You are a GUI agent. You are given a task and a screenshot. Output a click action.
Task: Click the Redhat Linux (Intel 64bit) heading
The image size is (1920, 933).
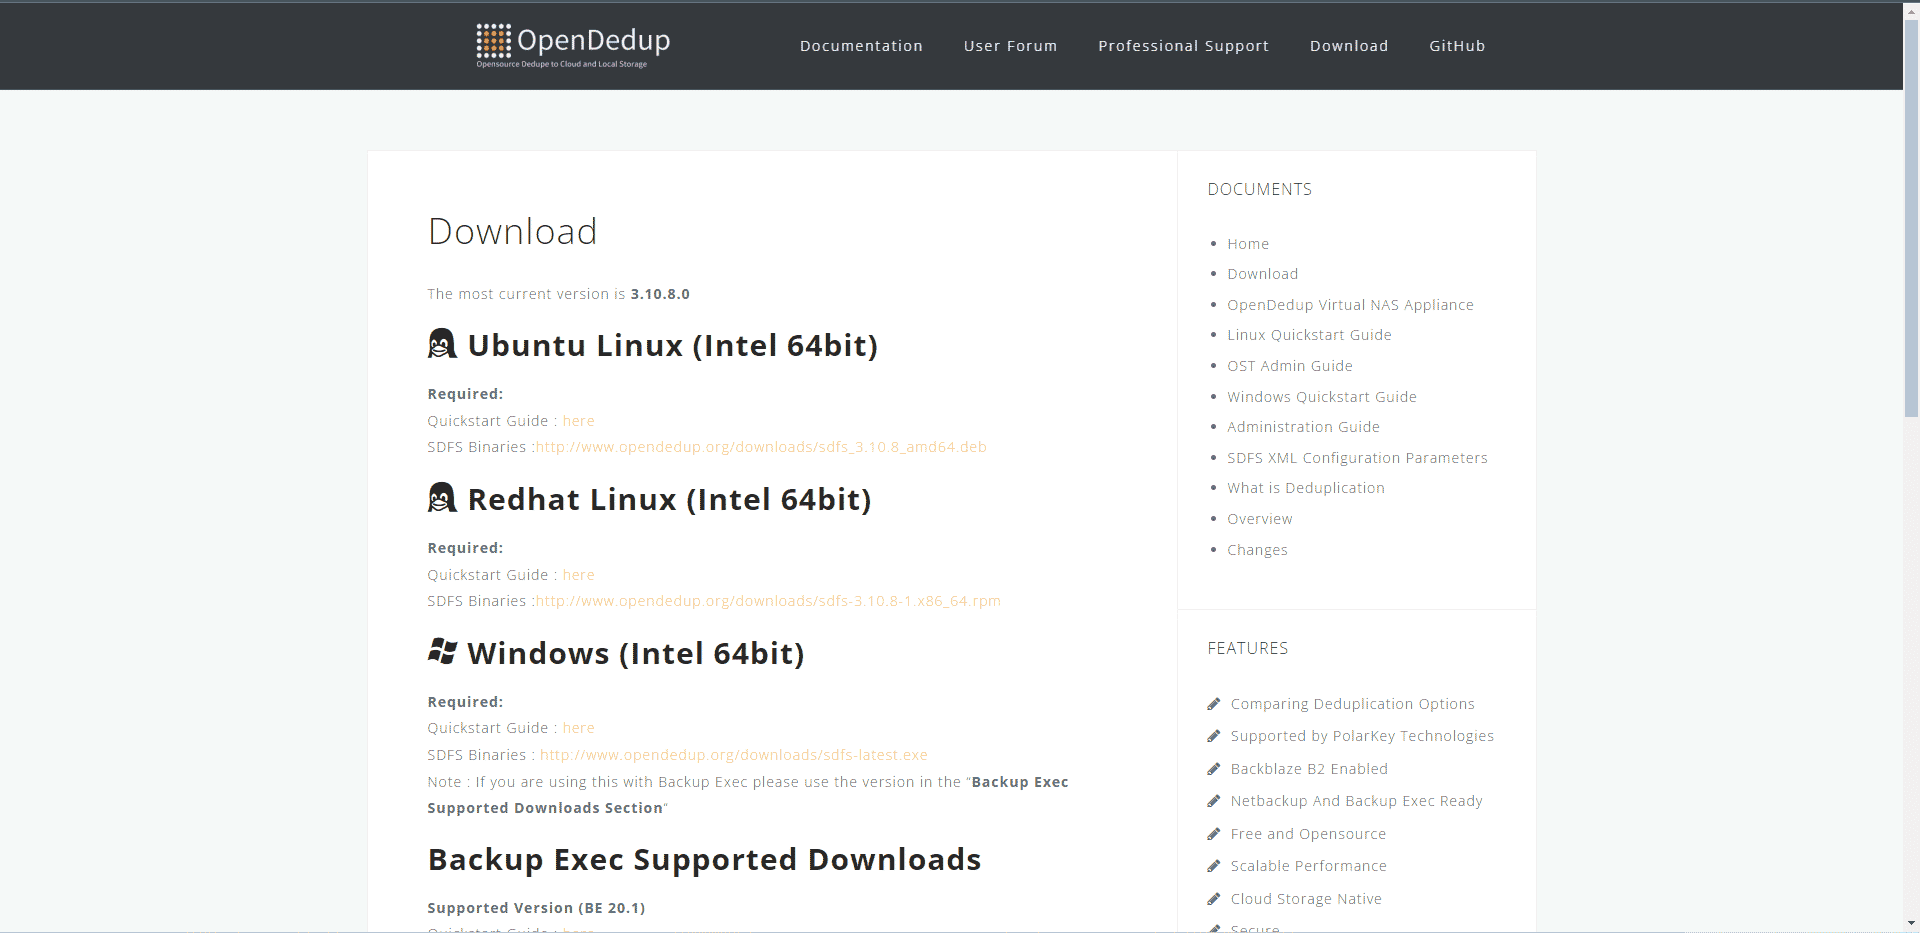click(x=670, y=499)
